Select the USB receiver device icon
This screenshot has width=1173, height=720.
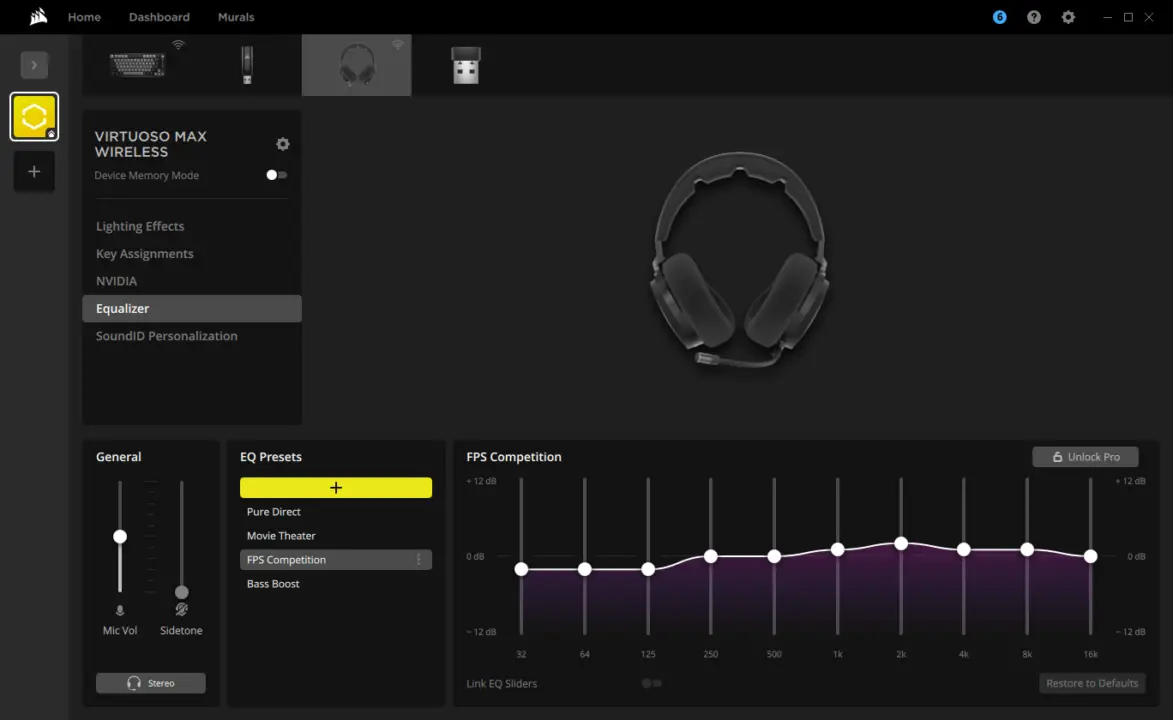[x=465, y=65]
